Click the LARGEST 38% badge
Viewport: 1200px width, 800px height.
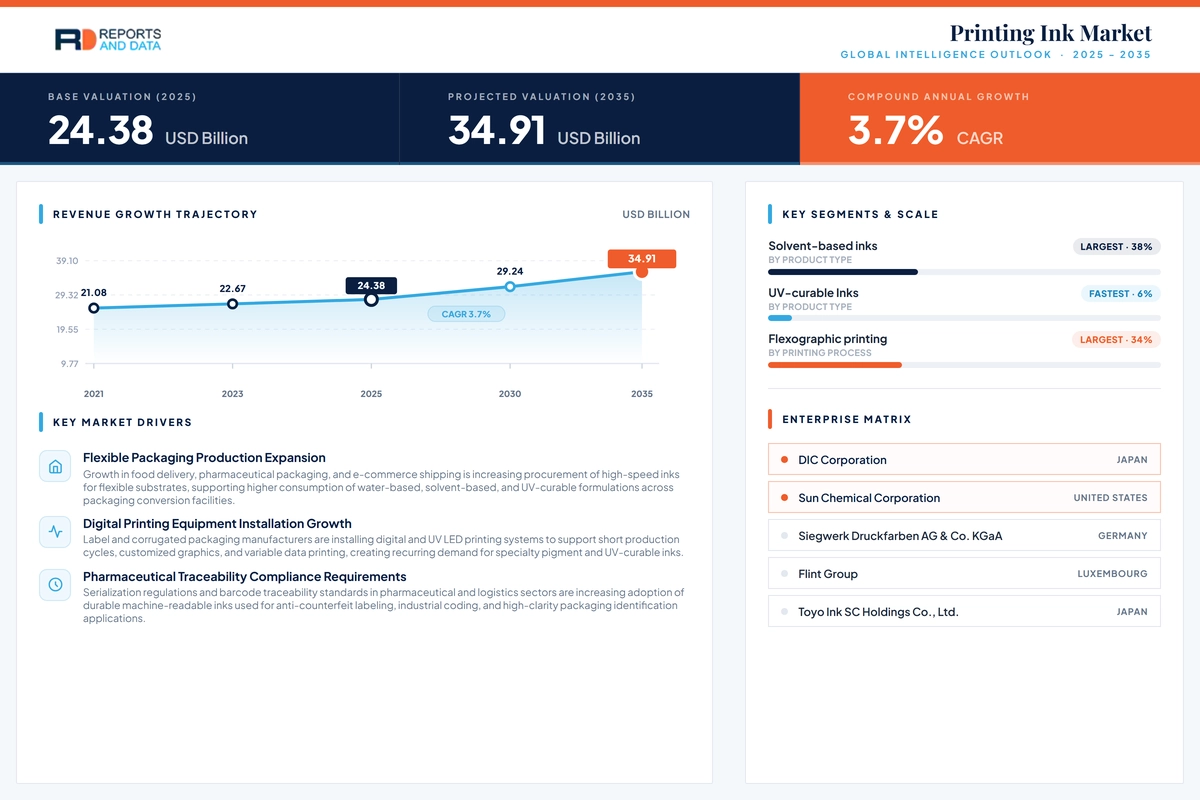1116,246
